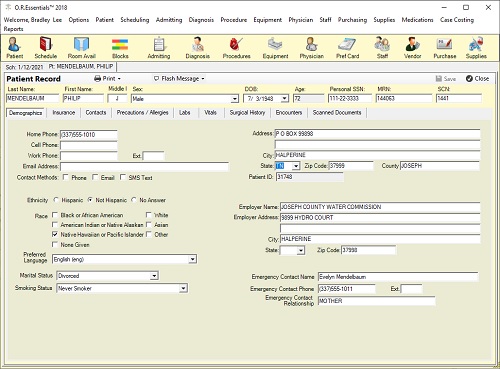Open the Blocks toolbar icon
The height and width of the screenshot is (369, 500).
point(120,47)
